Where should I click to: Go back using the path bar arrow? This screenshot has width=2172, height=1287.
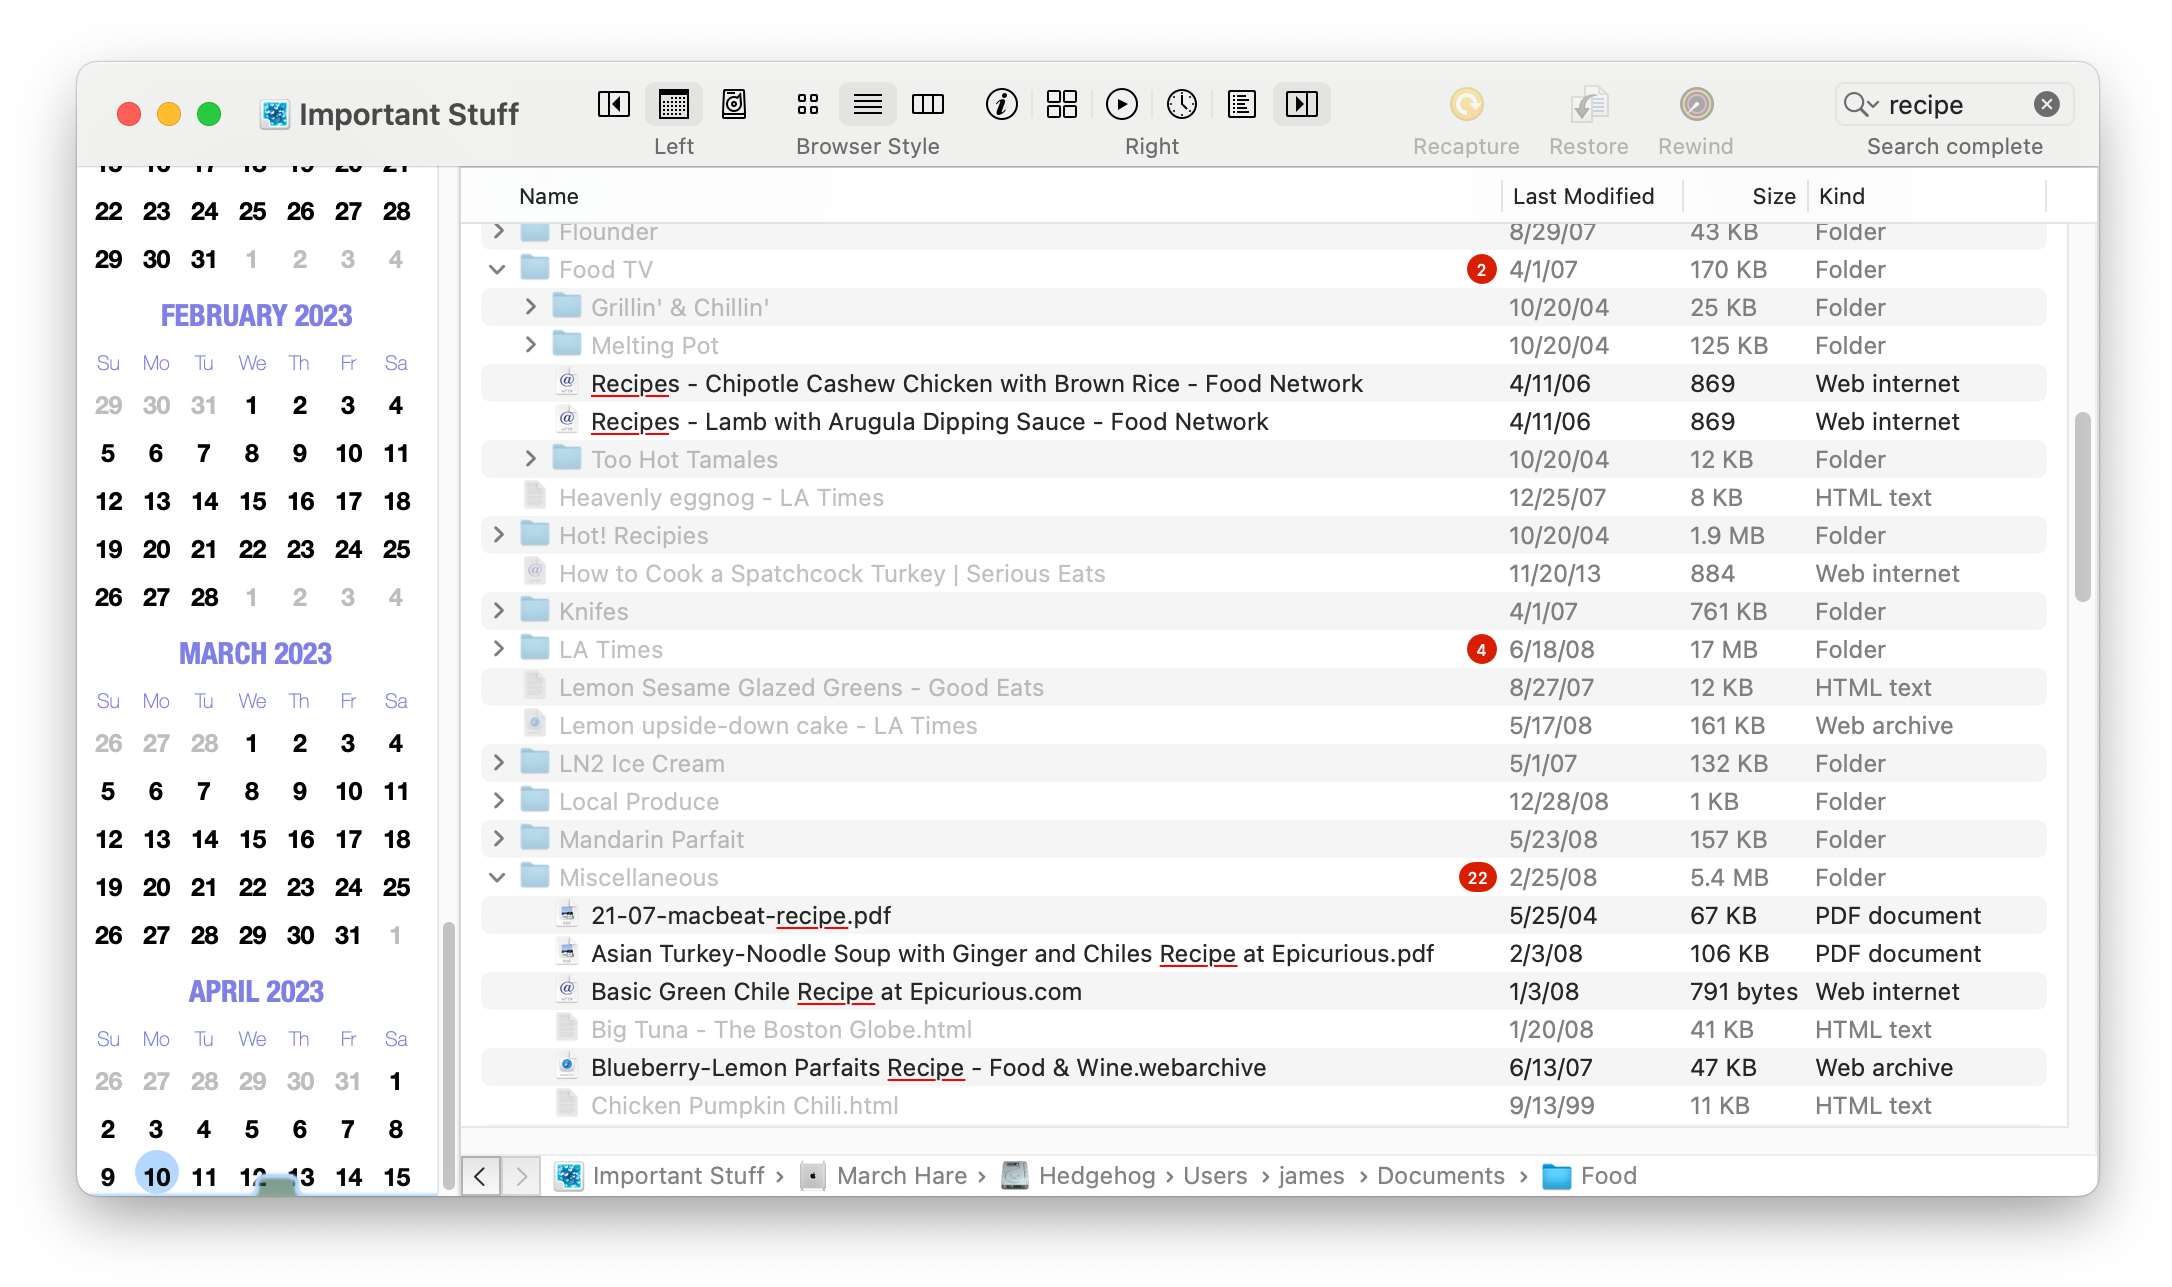[x=480, y=1176]
